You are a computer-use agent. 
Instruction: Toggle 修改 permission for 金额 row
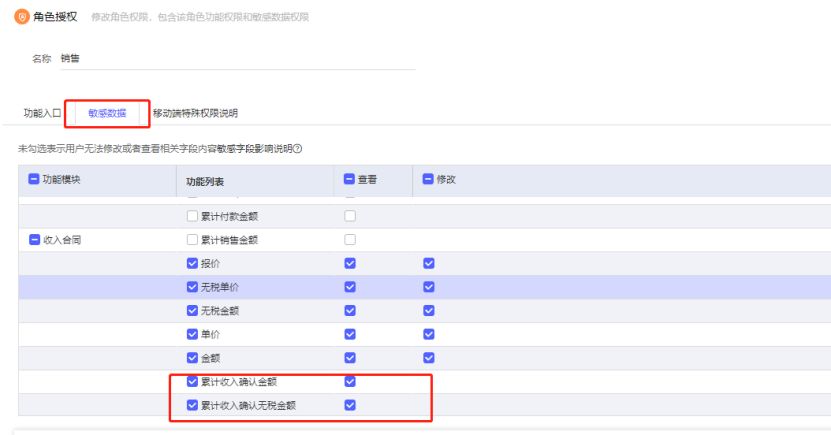click(429, 358)
